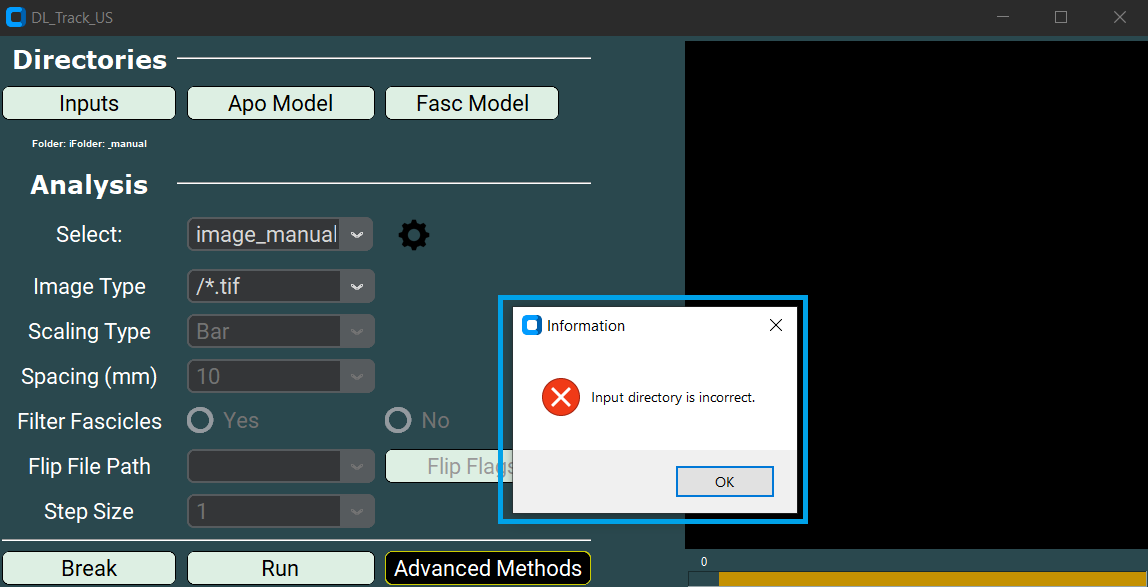Image resolution: width=1148 pixels, height=587 pixels.
Task: Click the DL_Track_US app icon in title bar
Action: 16,17
